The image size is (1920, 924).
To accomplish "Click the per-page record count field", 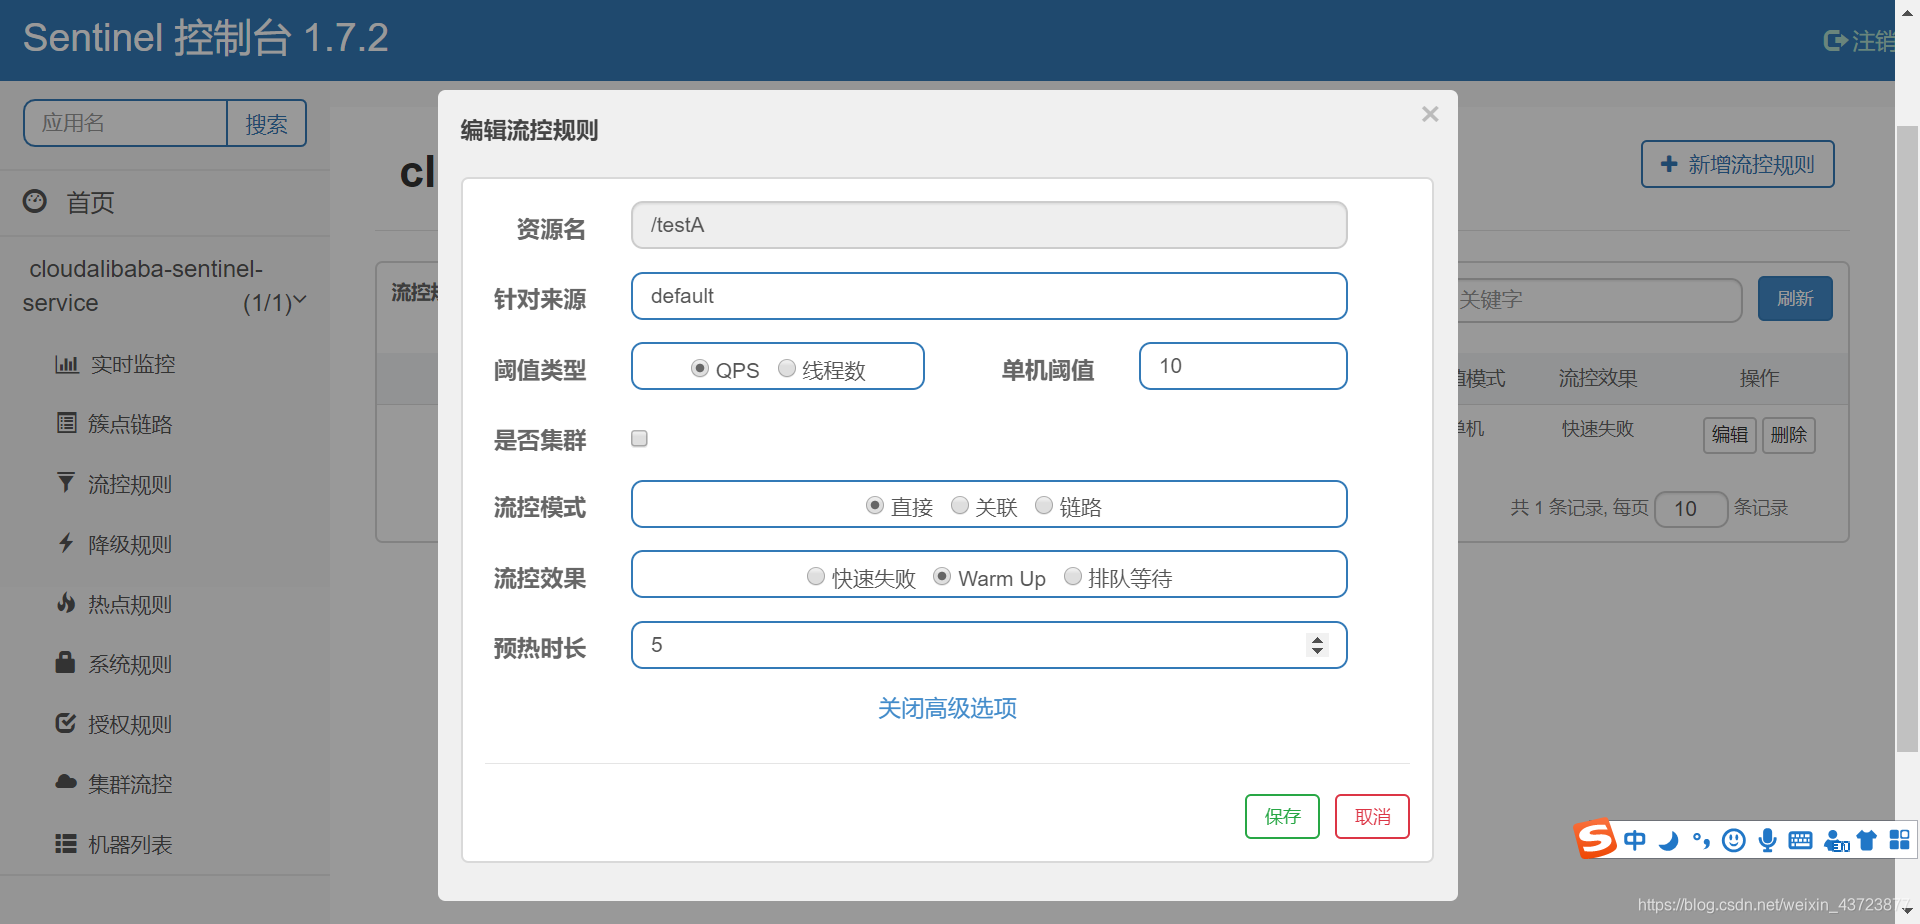I will [1691, 509].
